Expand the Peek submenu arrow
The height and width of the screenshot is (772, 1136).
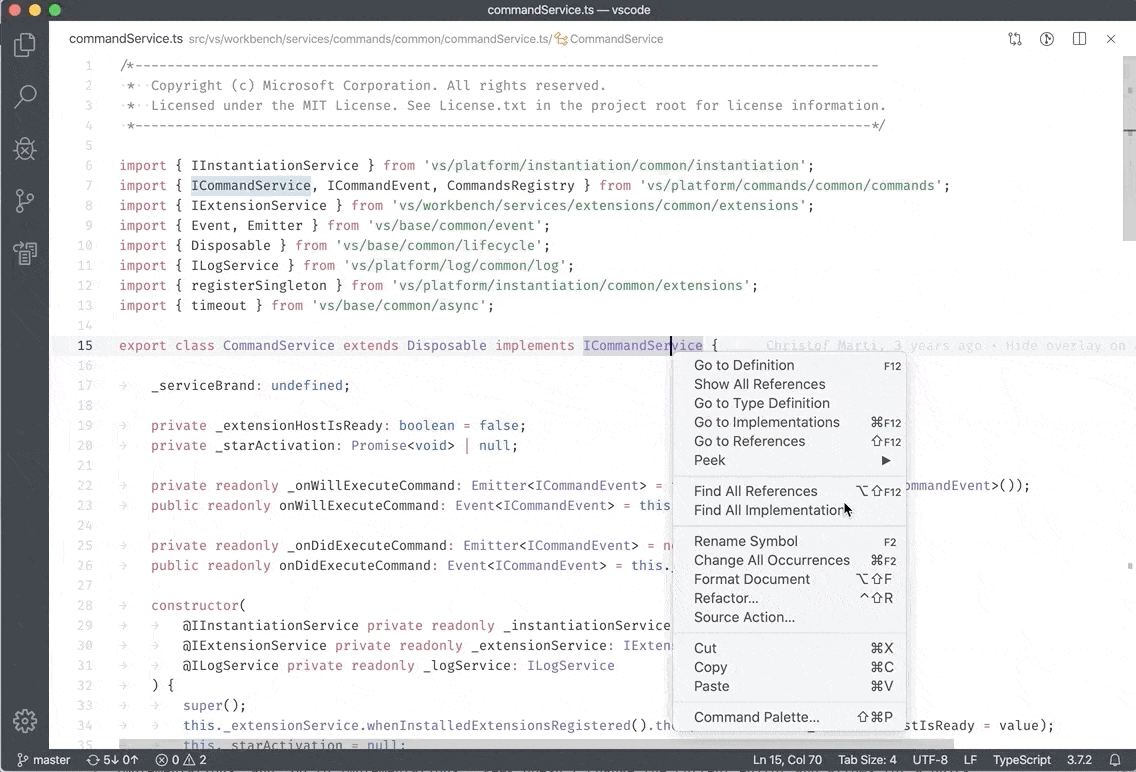884,460
